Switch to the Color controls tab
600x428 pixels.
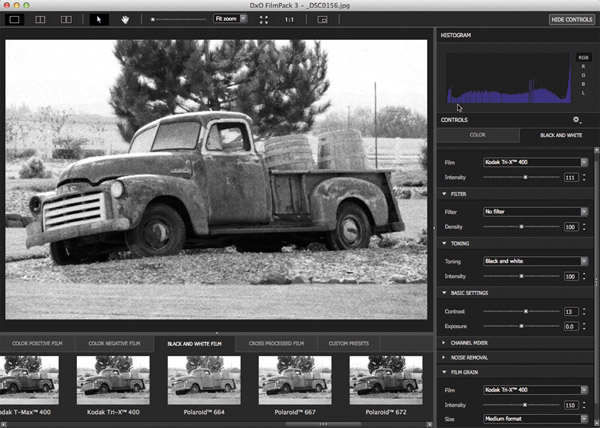pyautogui.click(x=478, y=135)
